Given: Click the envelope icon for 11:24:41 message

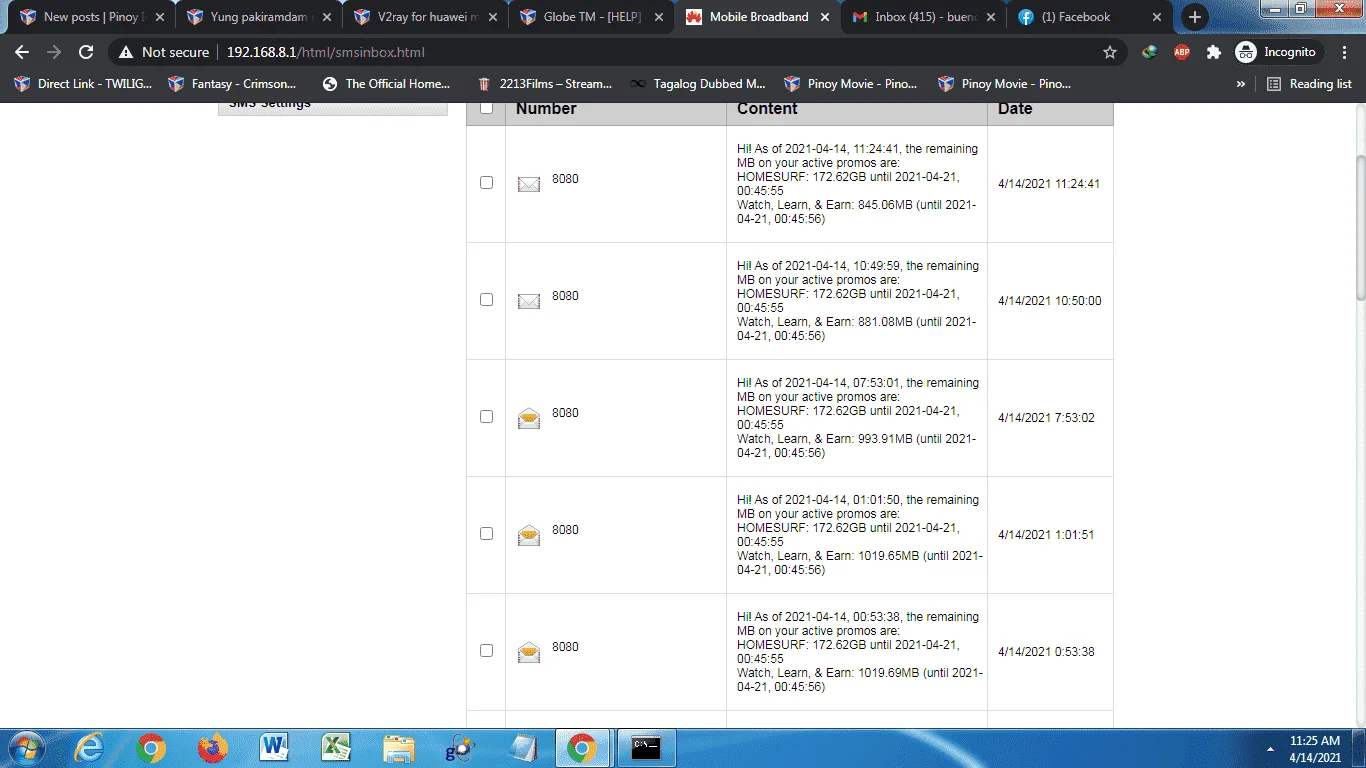Looking at the screenshot, I should point(529,184).
